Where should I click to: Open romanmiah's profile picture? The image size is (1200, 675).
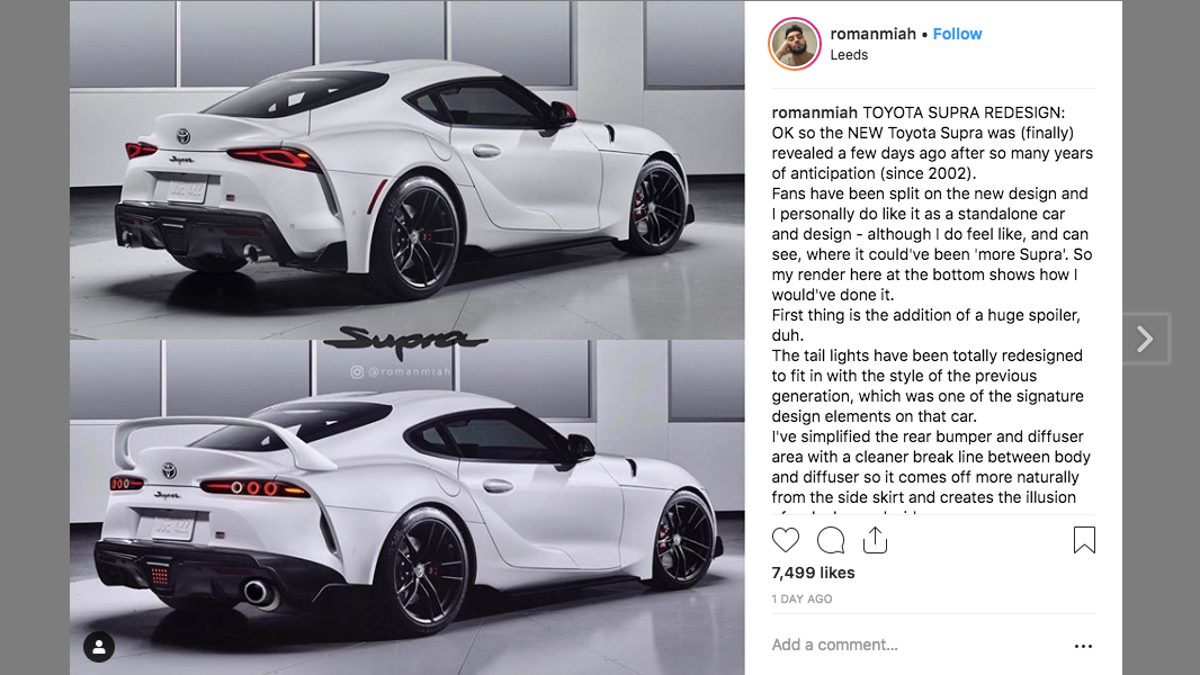point(794,43)
